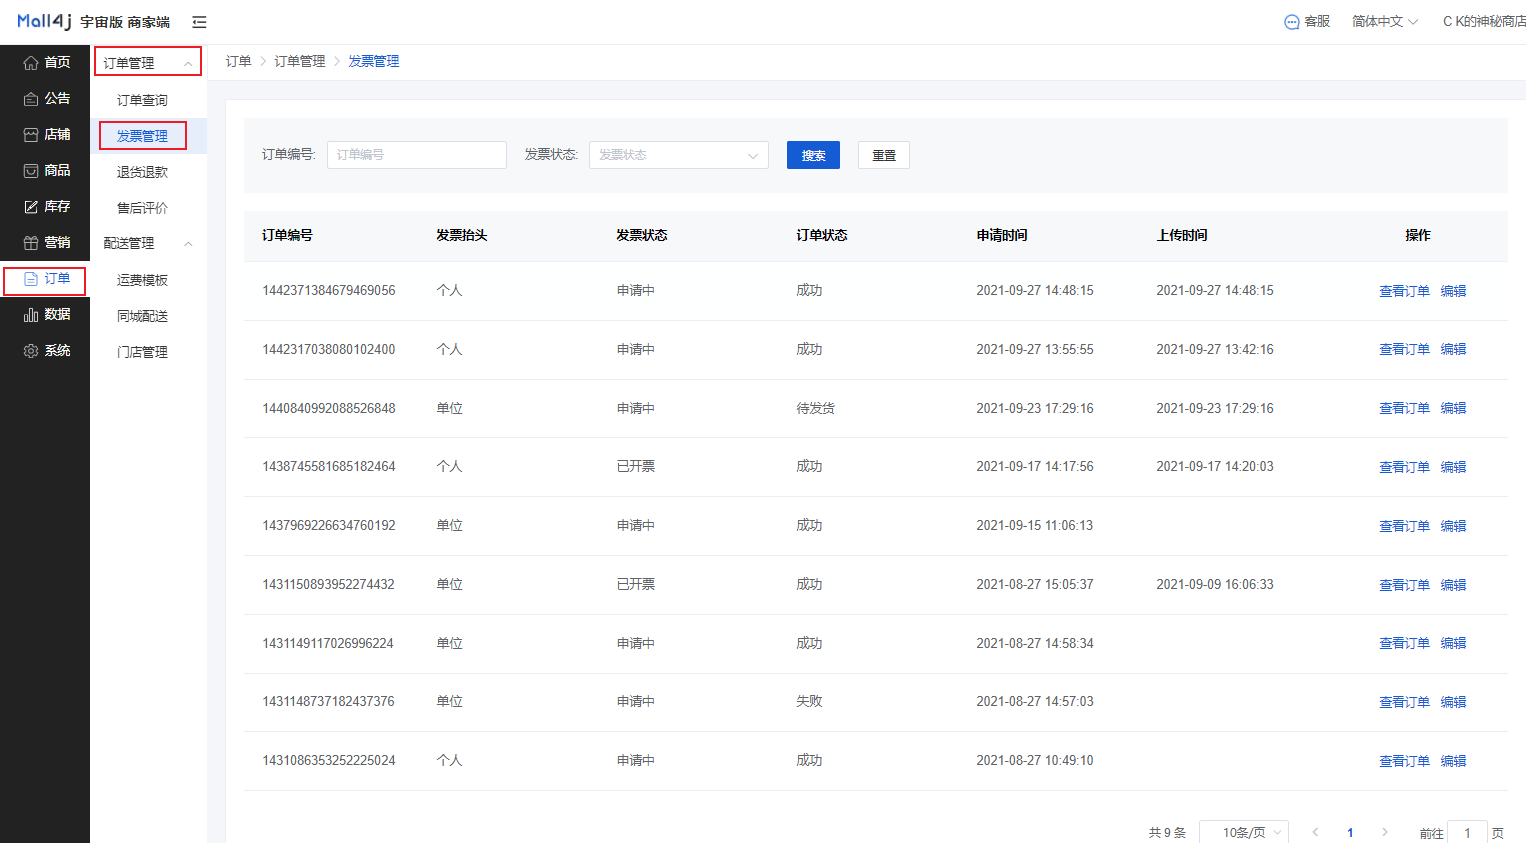The height and width of the screenshot is (843, 1526).
Task: Click upload time 2021-09-09 16:06:33
Action: [1215, 584]
